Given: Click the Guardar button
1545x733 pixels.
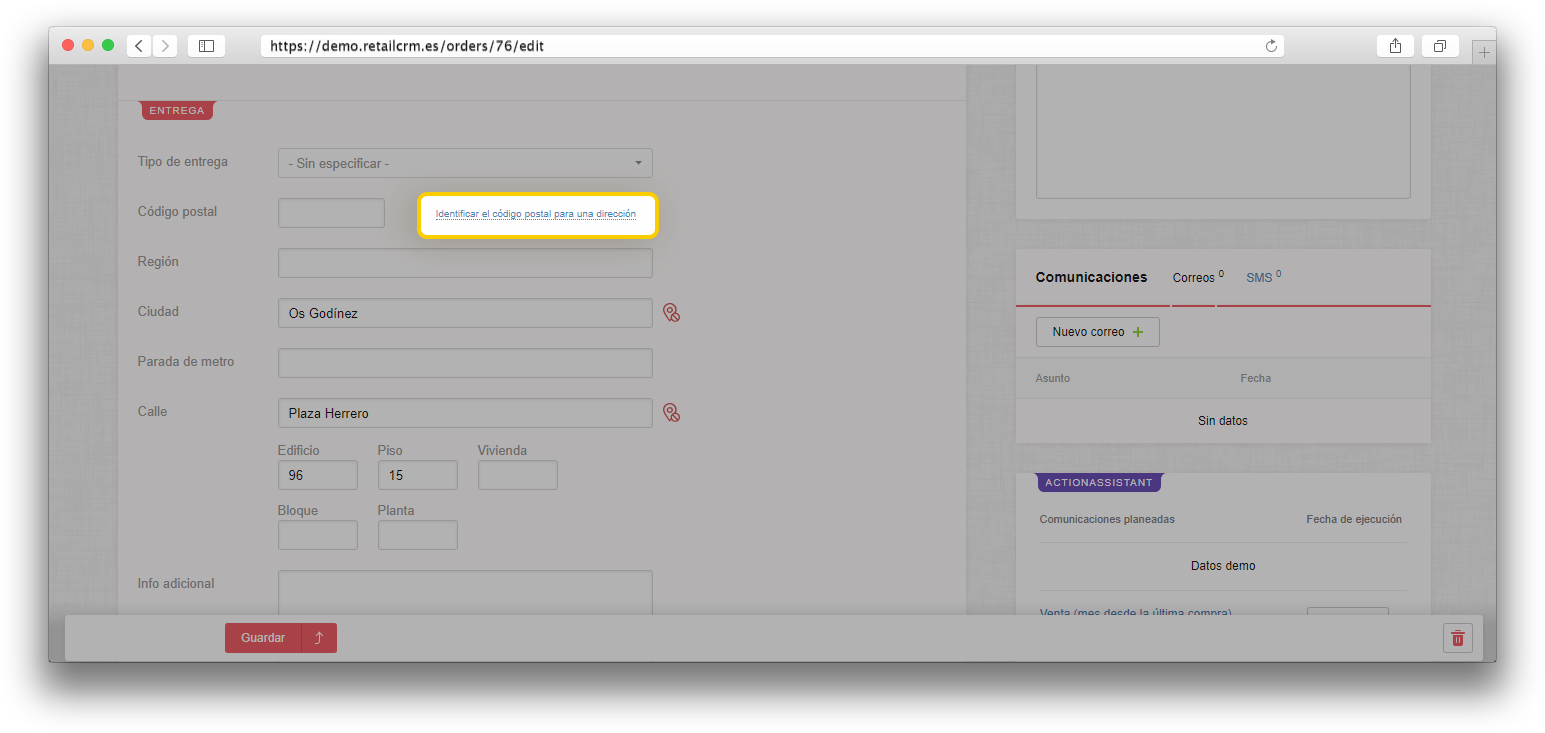Looking at the screenshot, I should coord(263,638).
